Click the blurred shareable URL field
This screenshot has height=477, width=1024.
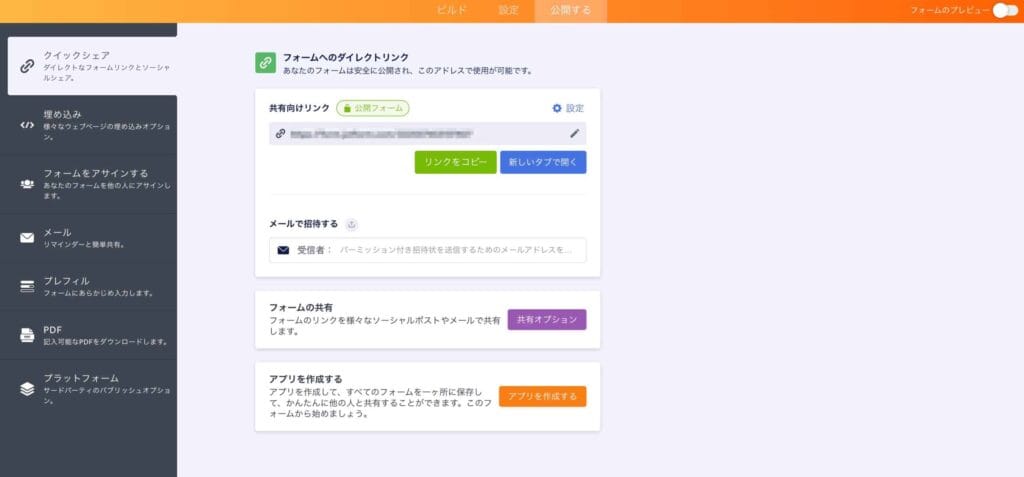(427, 133)
